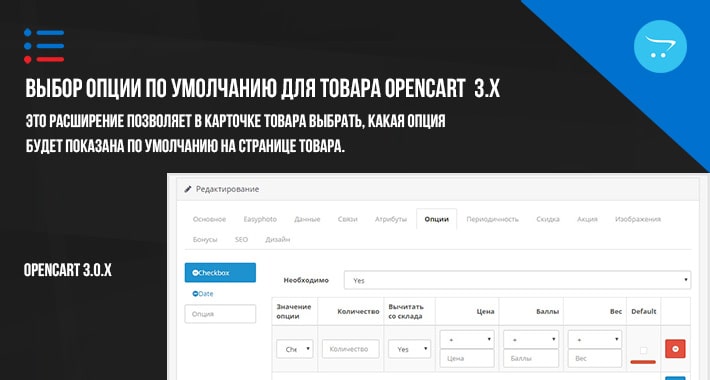Click the Баллы input field
Viewport: 710px width, 380px height.
point(531,358)
